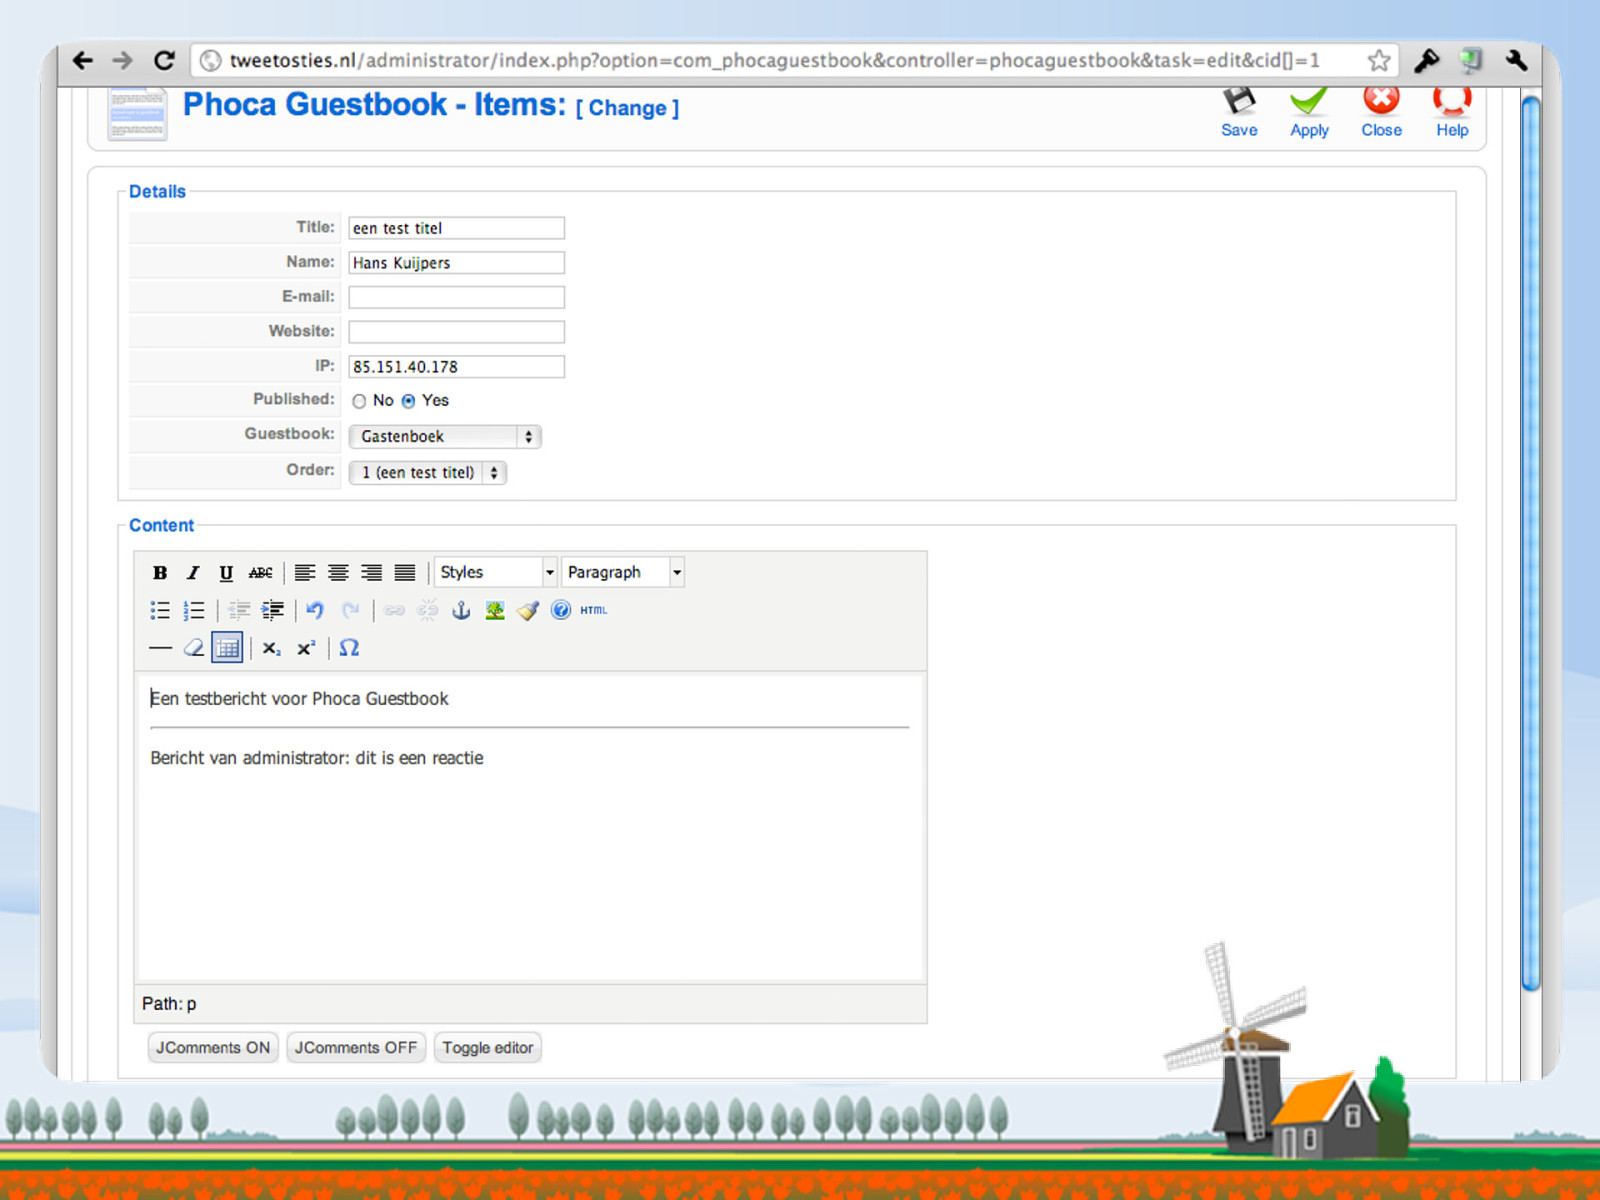Click the browser address bar URL
The image size is (1600, 1200).
775,60
